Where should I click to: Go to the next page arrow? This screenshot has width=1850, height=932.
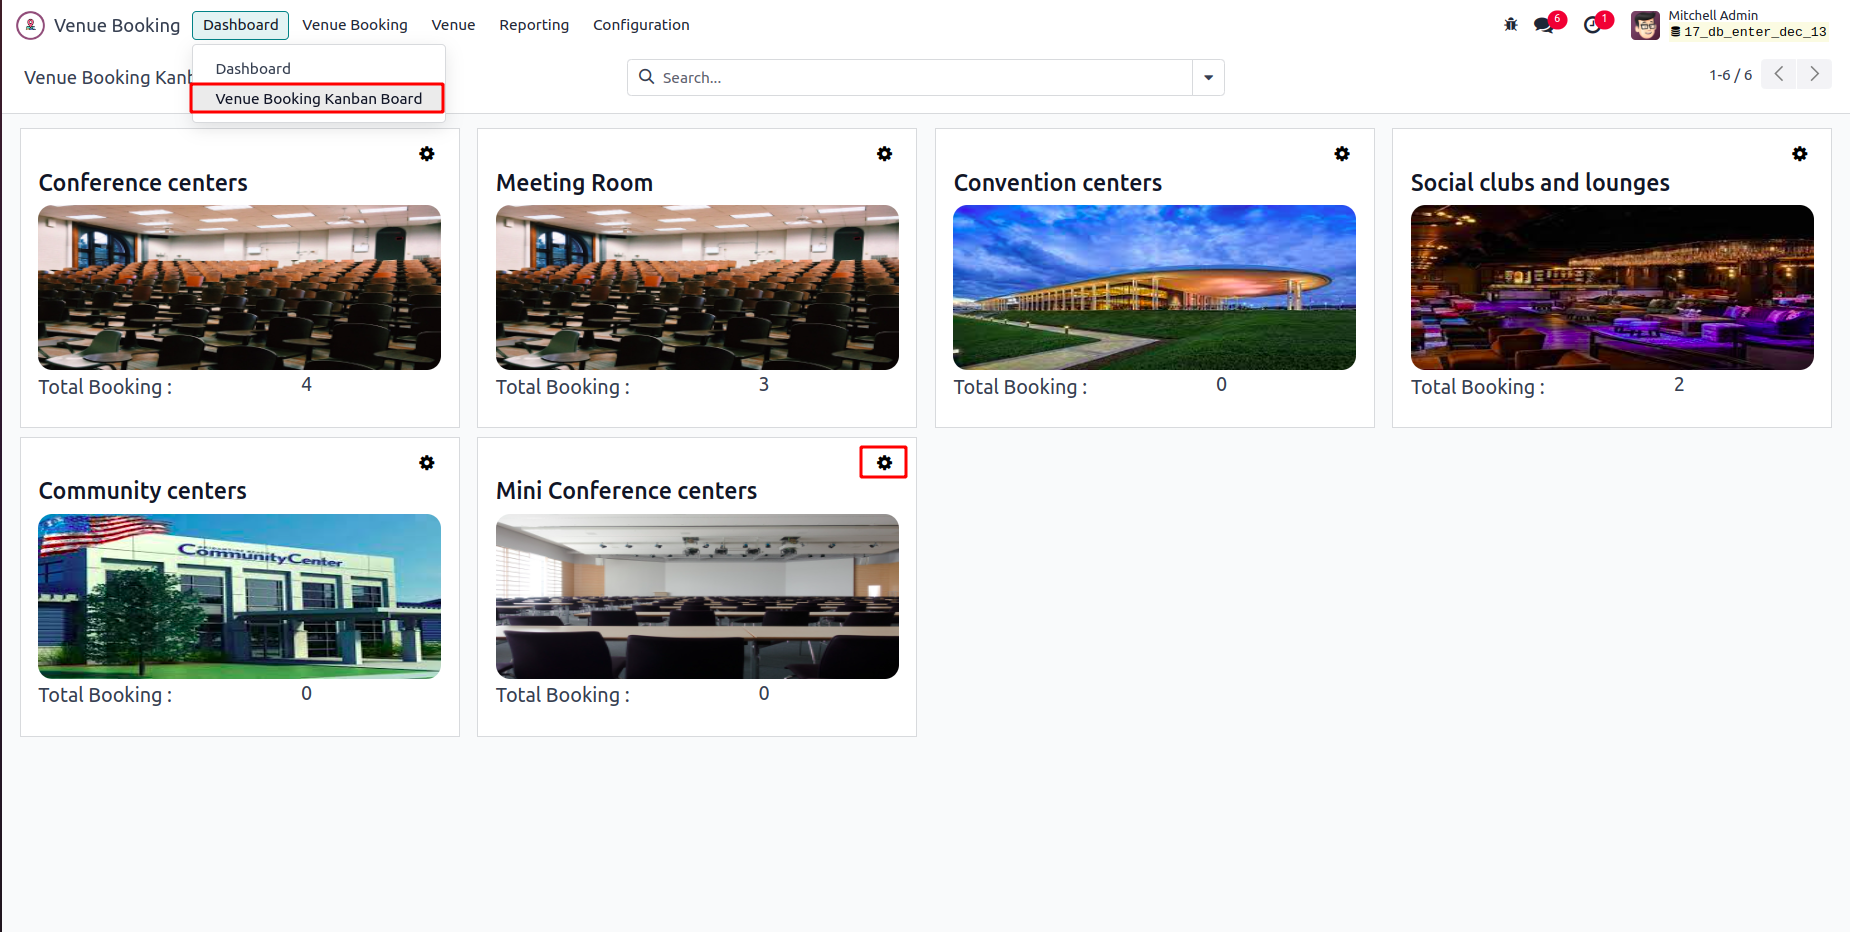click(1814, 75)
